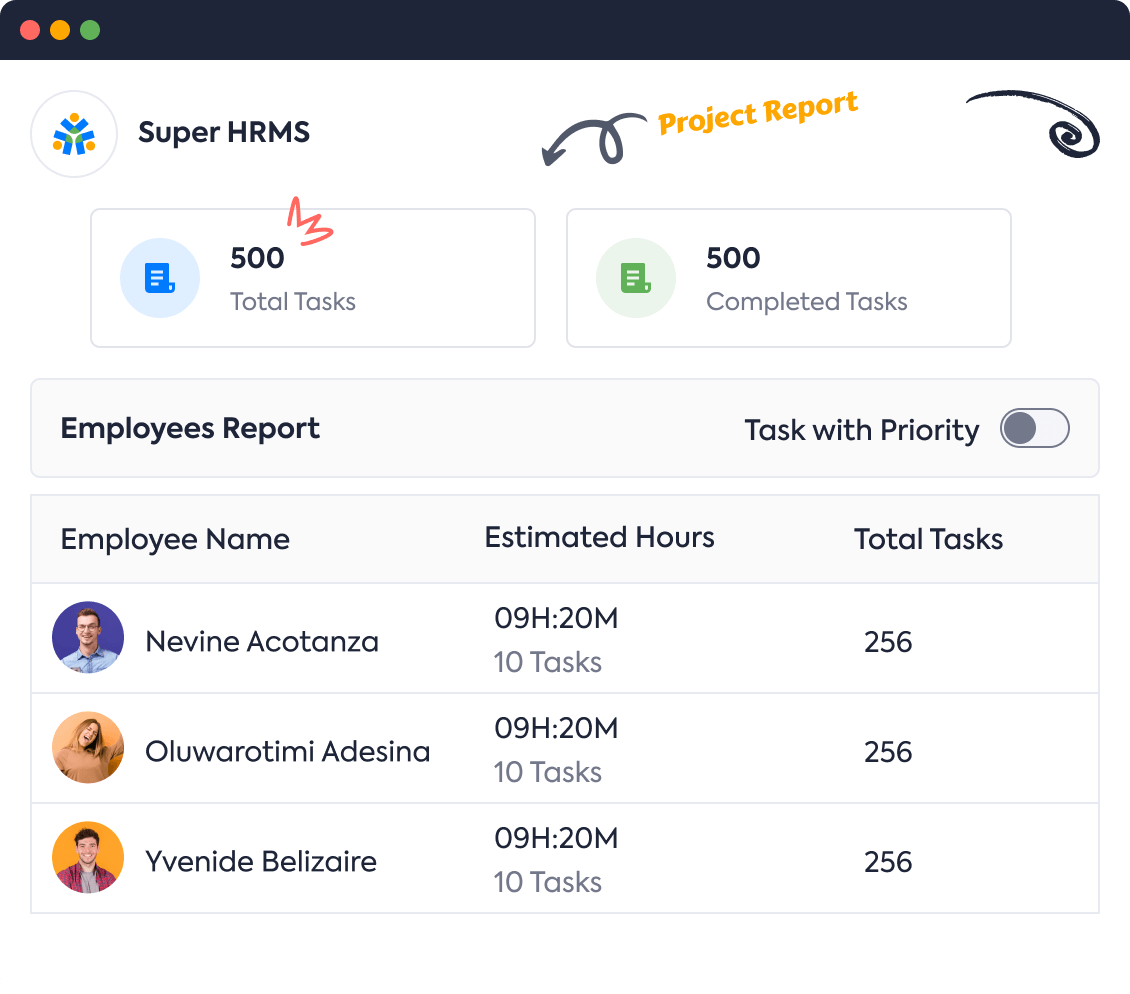
Task: Open Yvenide Belizaire's profile avatar
Action: click(x=88, y=857)
